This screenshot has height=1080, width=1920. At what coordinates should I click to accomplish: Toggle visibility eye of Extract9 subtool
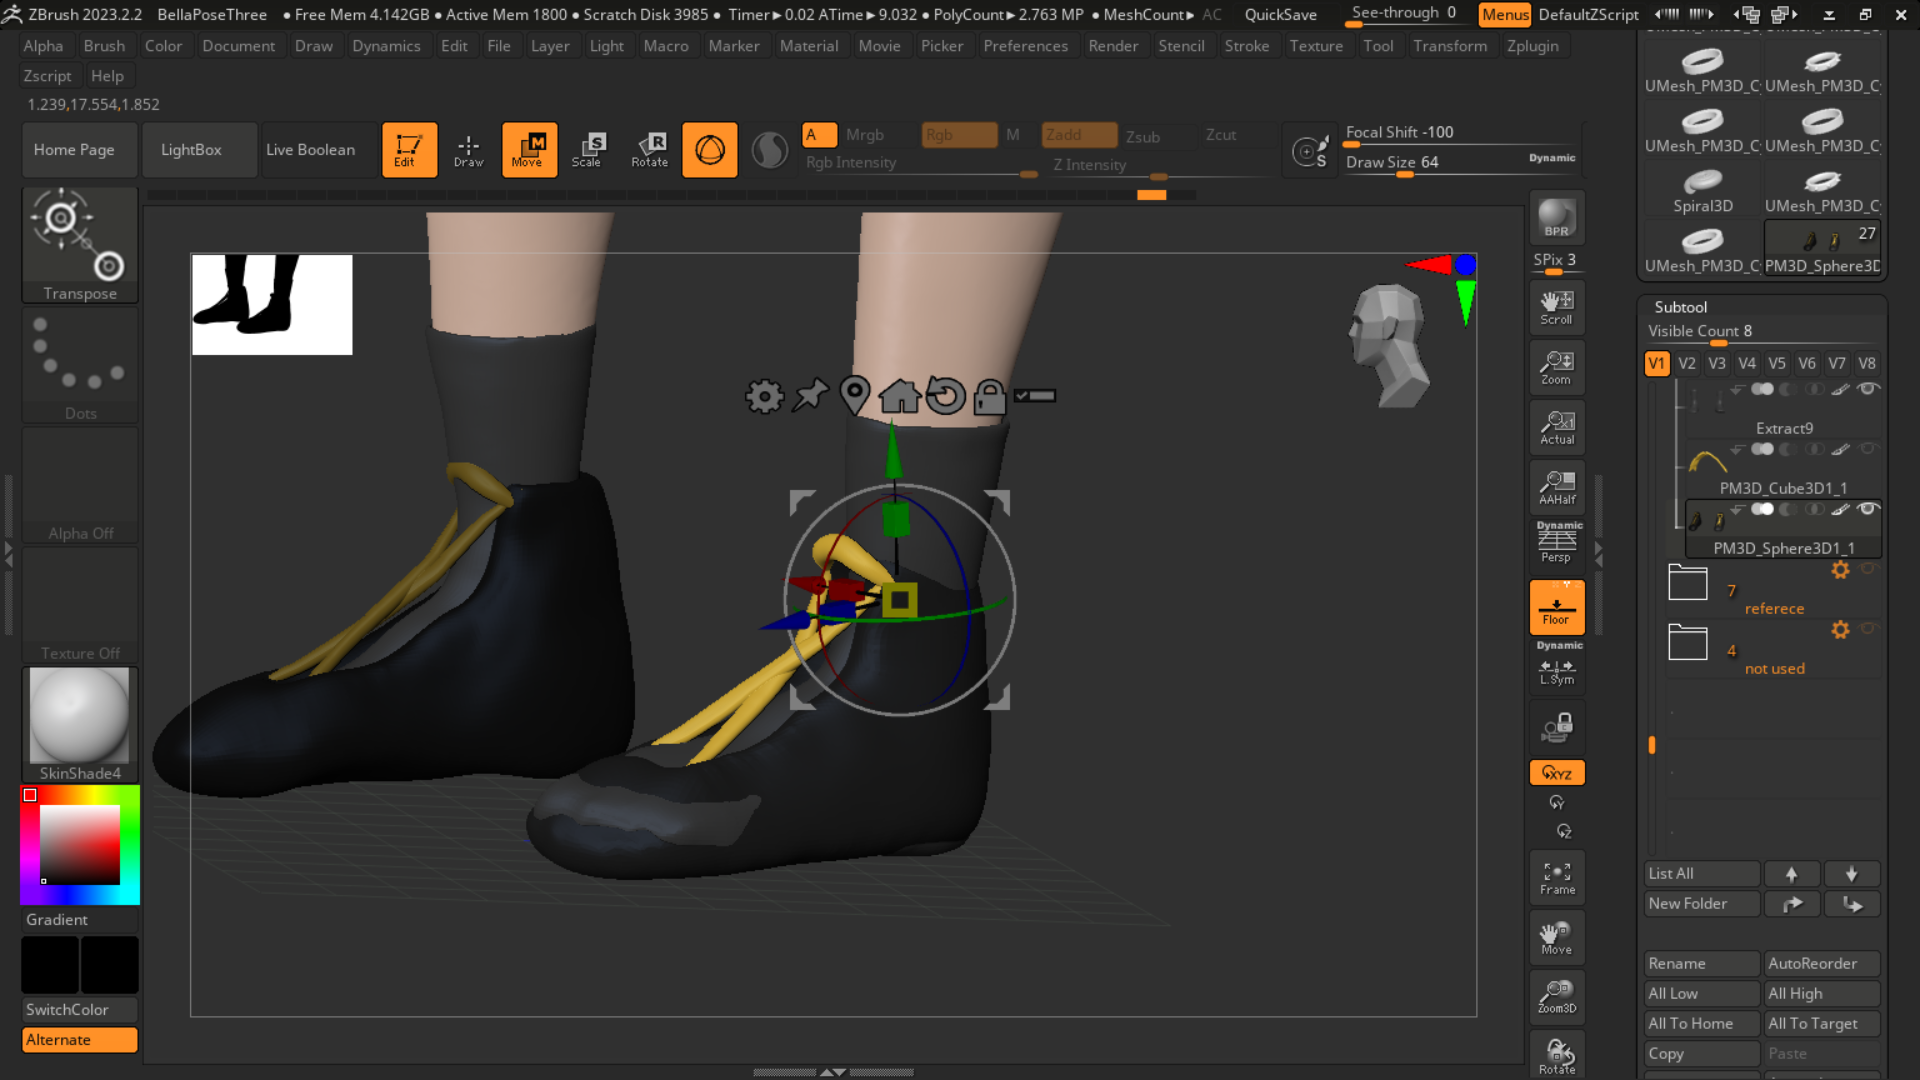coord(1867,389)
